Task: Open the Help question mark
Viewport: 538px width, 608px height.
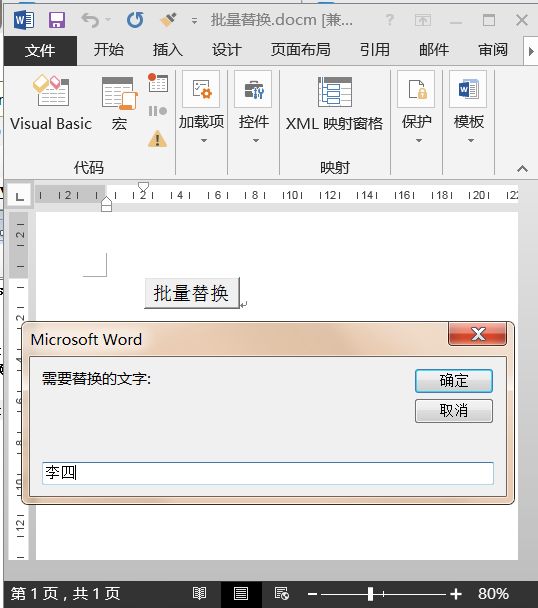Action: [x=389, y=20]
